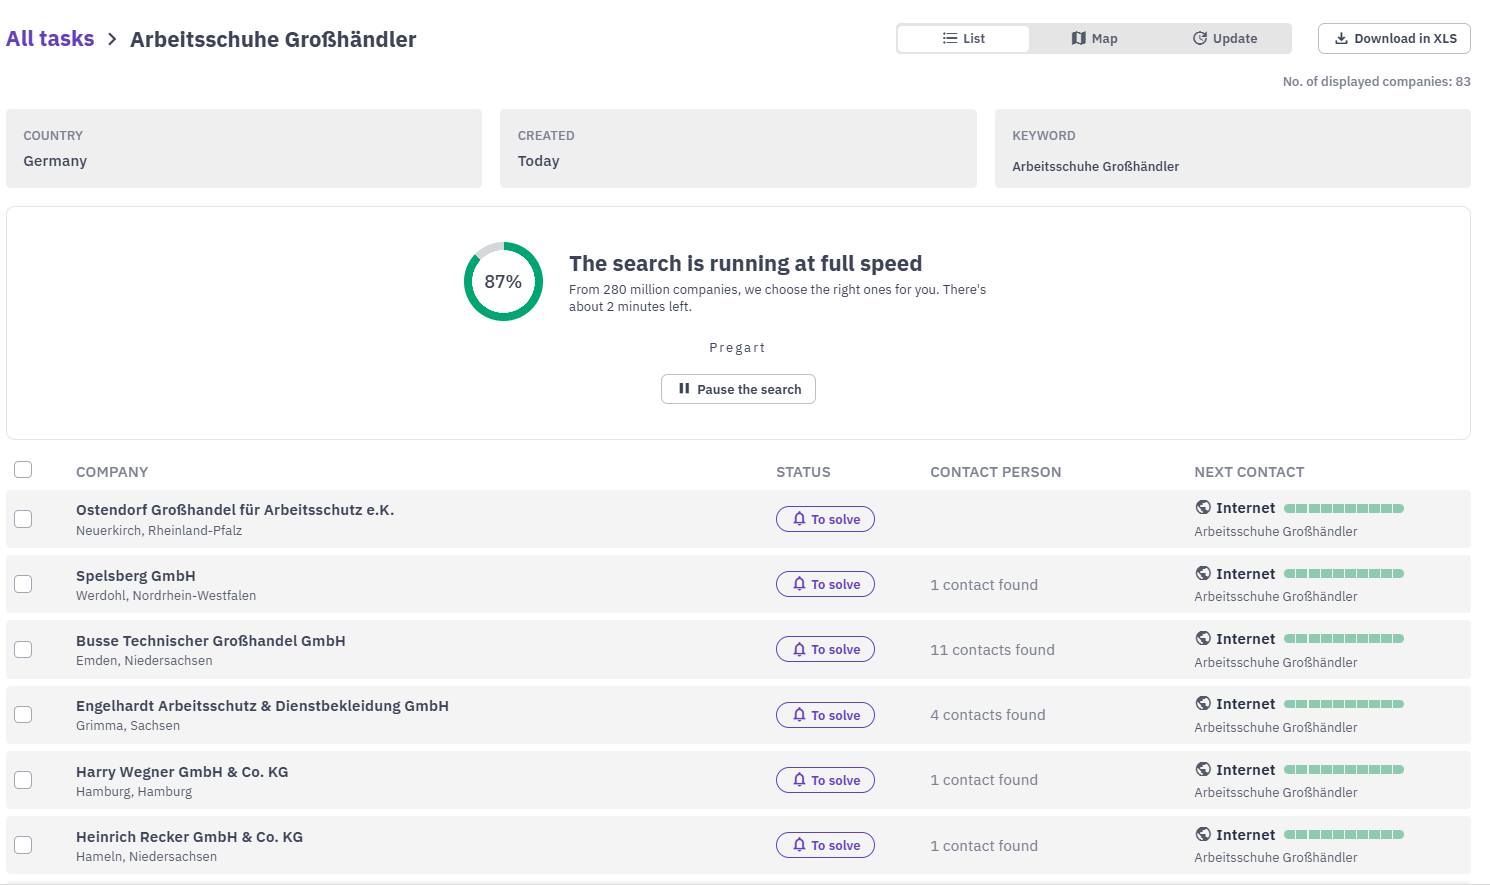Click the globe Internet icon in Ostendorf row
1490x885 pixels.
(x=1203, y=507)
